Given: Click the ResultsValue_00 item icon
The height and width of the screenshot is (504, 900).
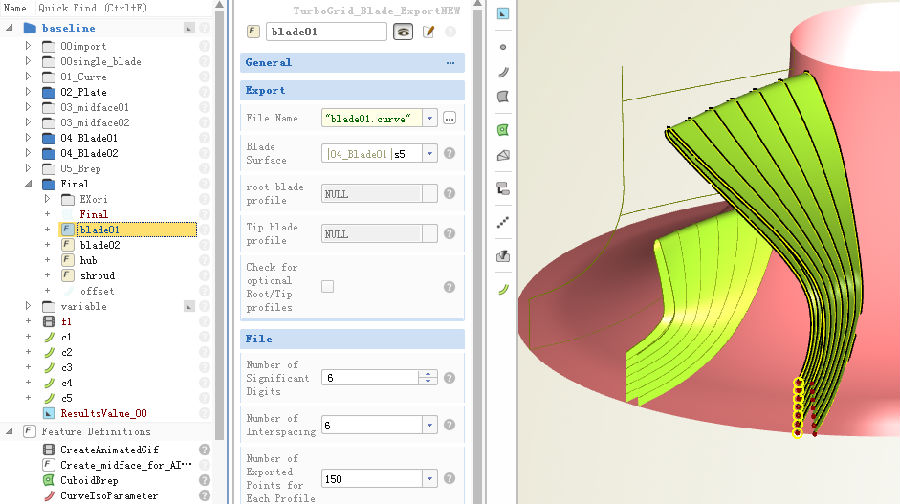Looking at the screenshot, I should click(49, 413).
